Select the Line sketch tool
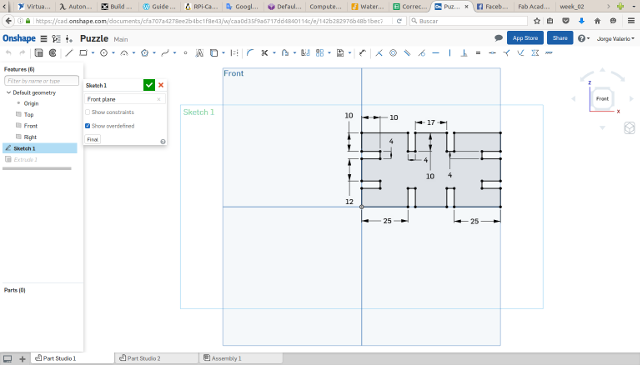Viewport: 640px width, 365px height. 69,53
